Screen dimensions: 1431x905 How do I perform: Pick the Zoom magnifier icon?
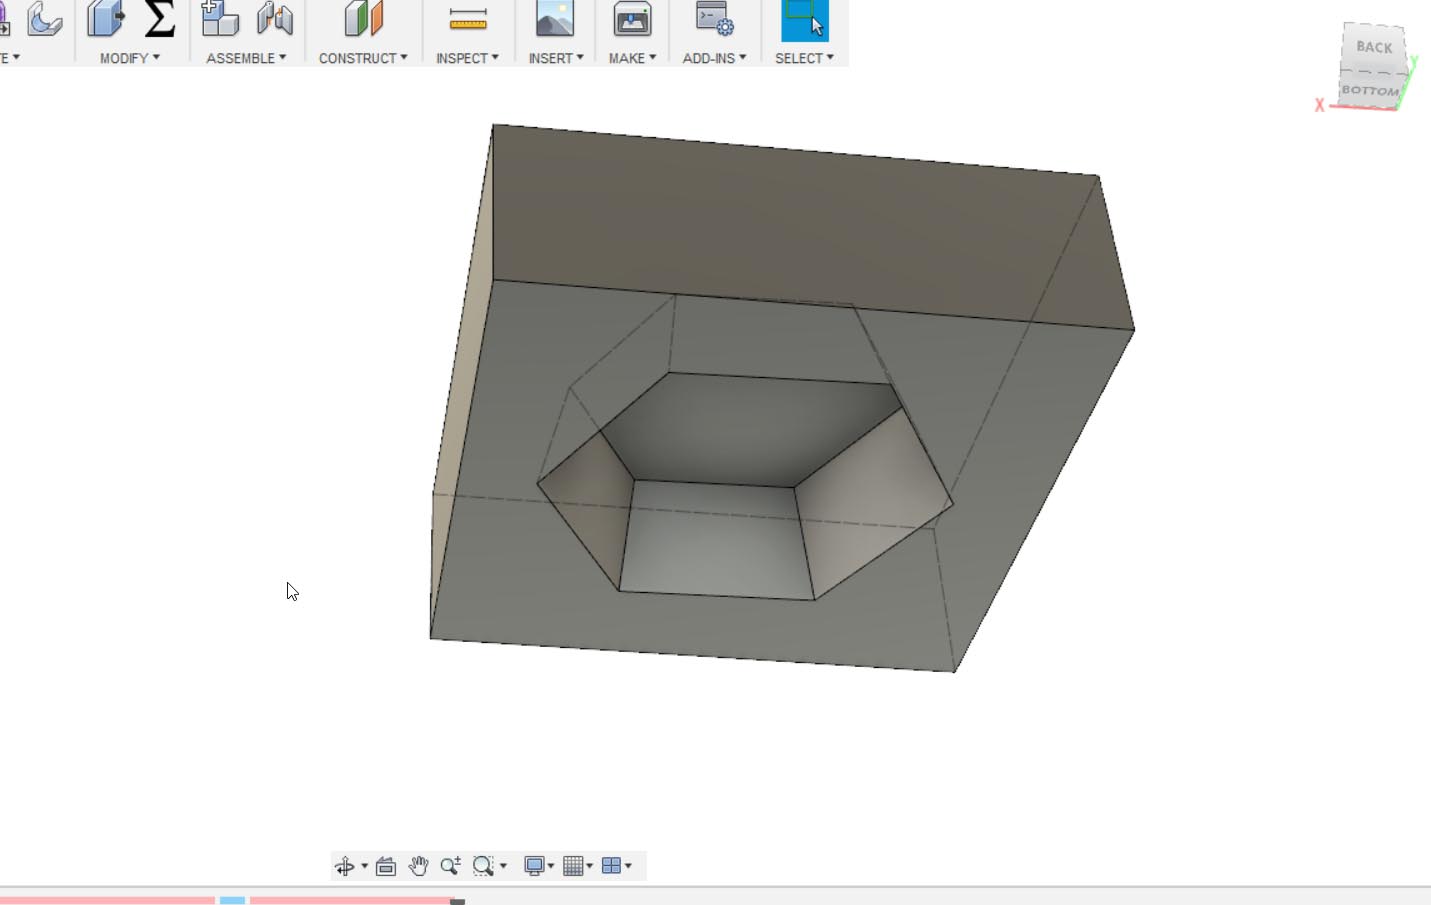point(450,866)
